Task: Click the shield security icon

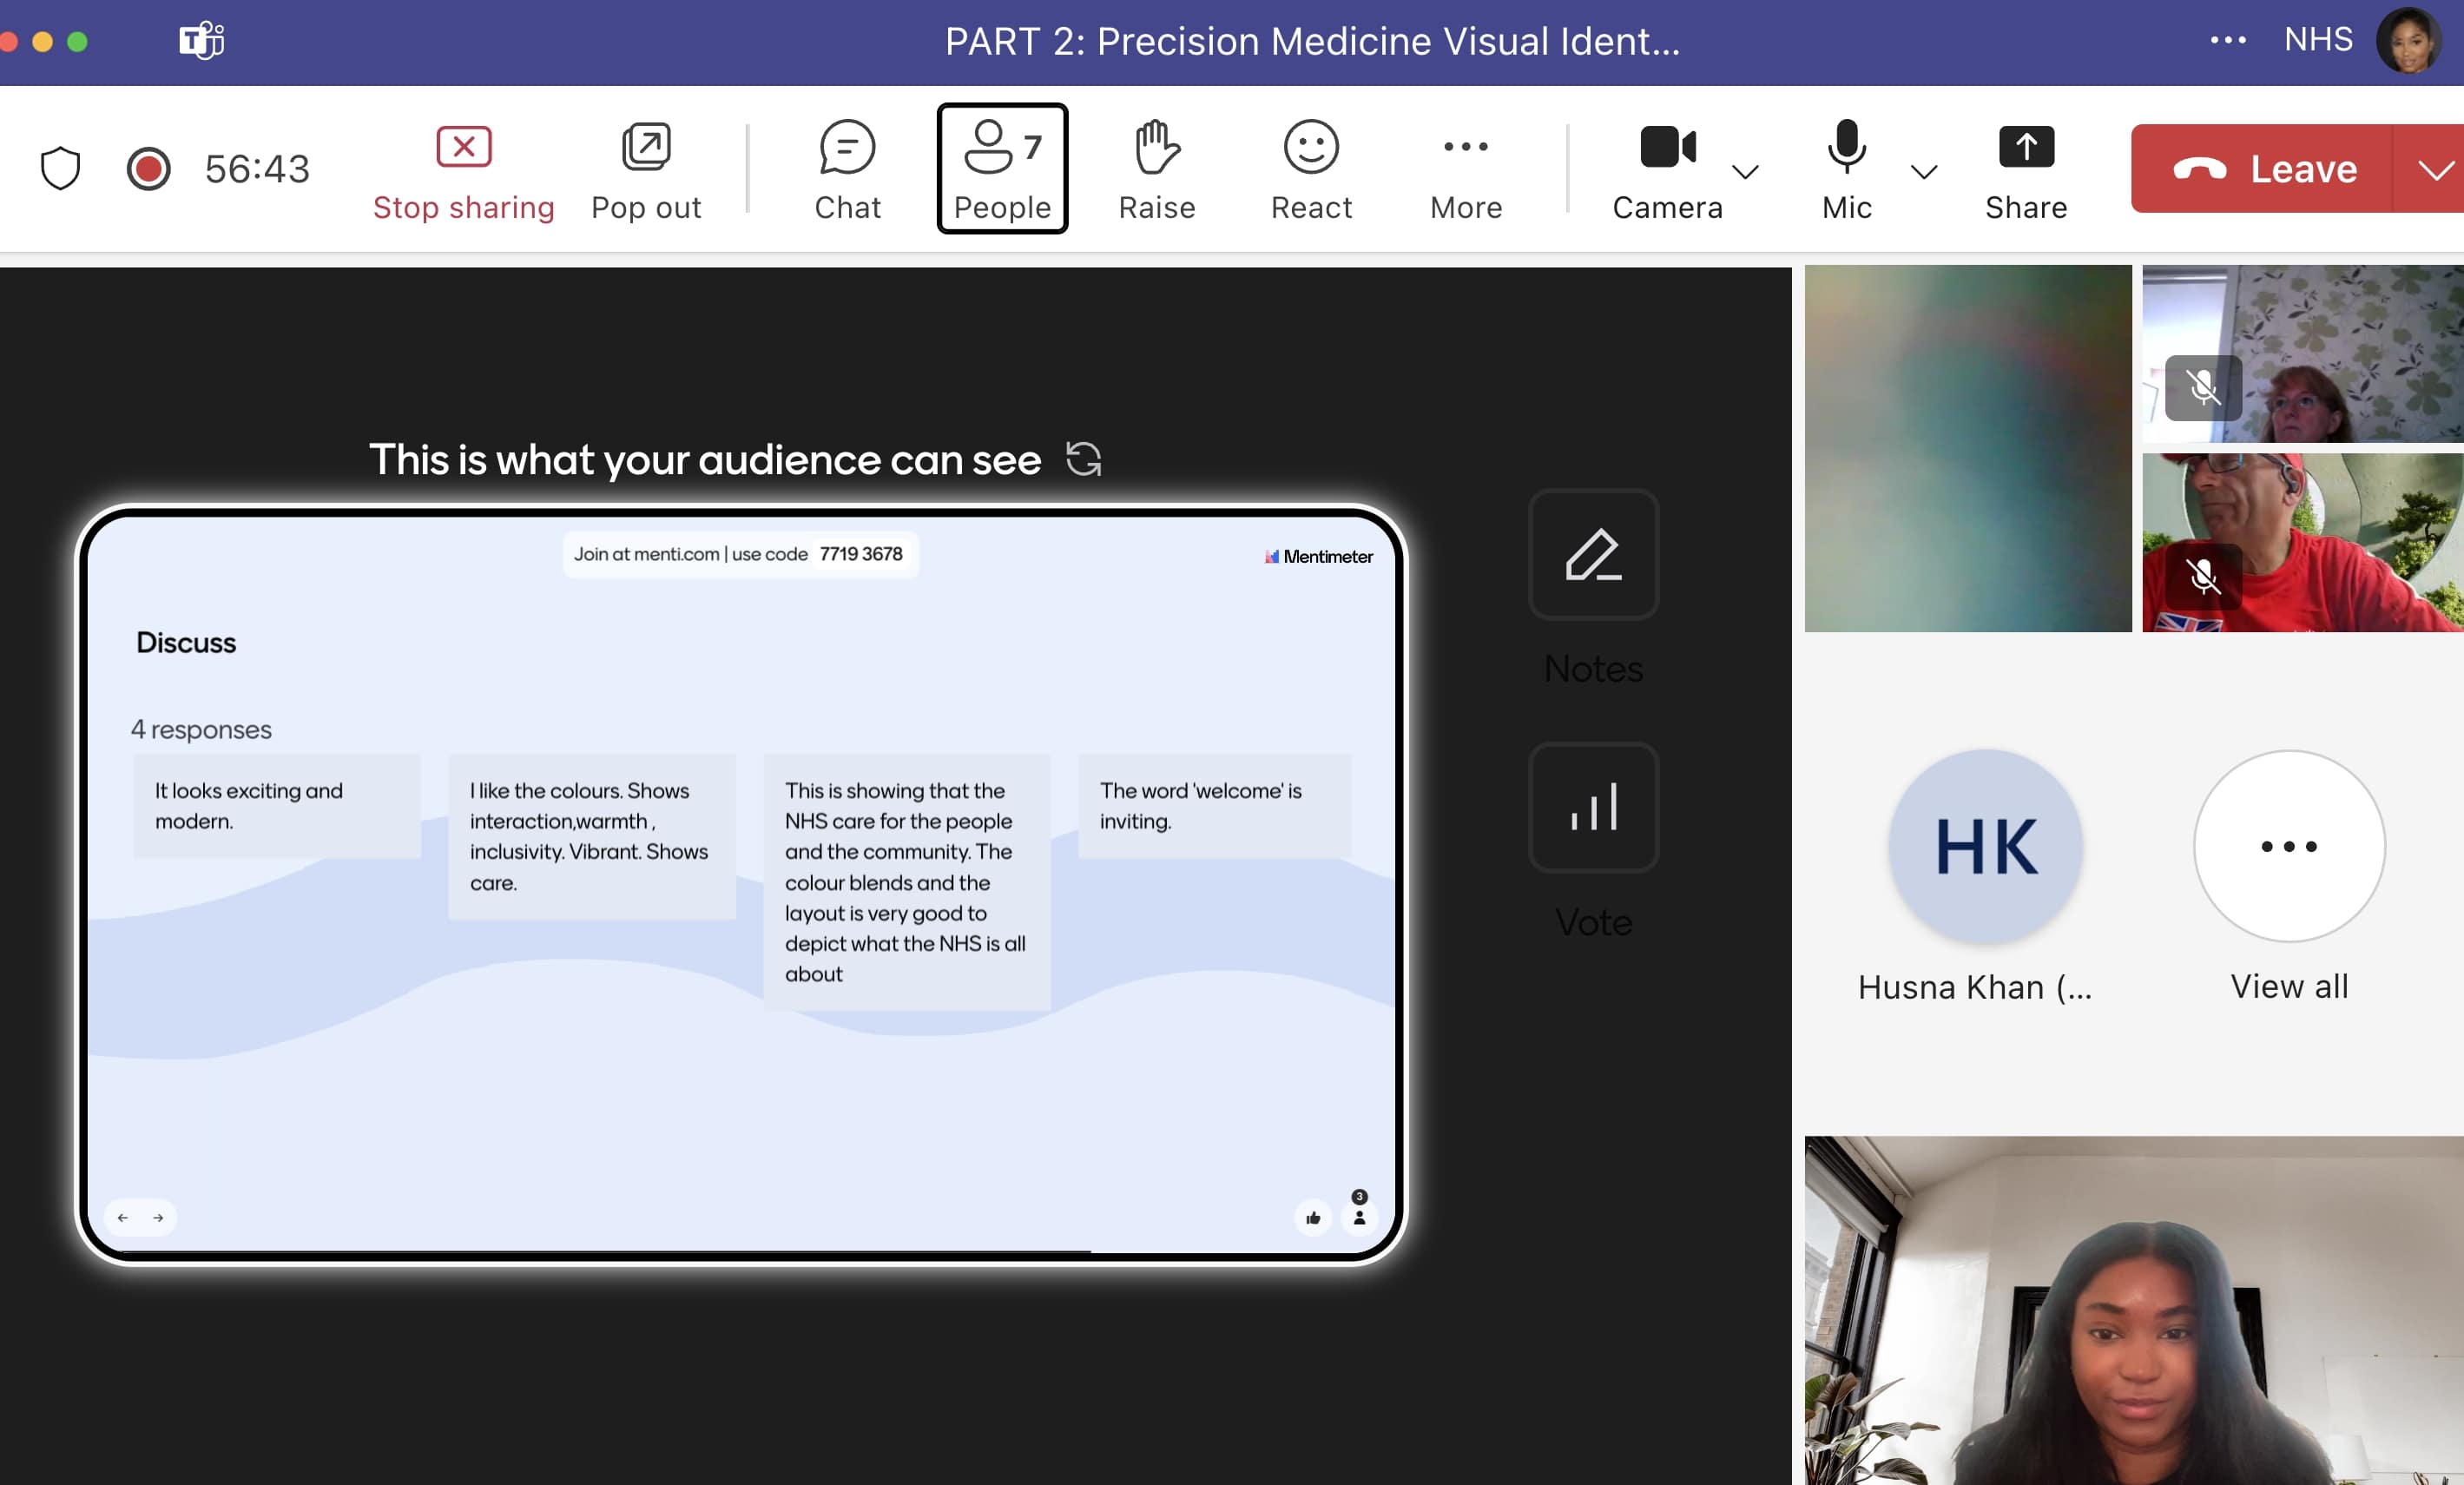Action: (x=60, y=168)
